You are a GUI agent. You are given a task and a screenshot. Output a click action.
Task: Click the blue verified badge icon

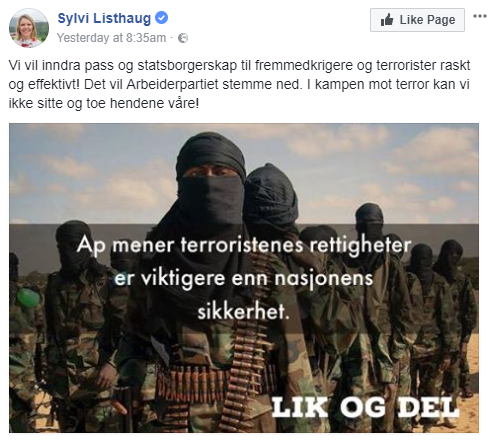(x=162, y=18)
